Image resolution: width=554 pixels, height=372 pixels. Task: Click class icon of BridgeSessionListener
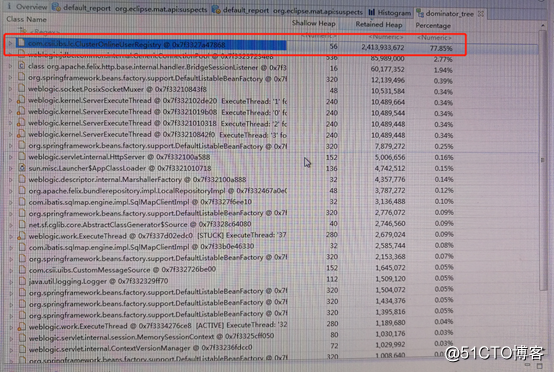coord(21,66)
